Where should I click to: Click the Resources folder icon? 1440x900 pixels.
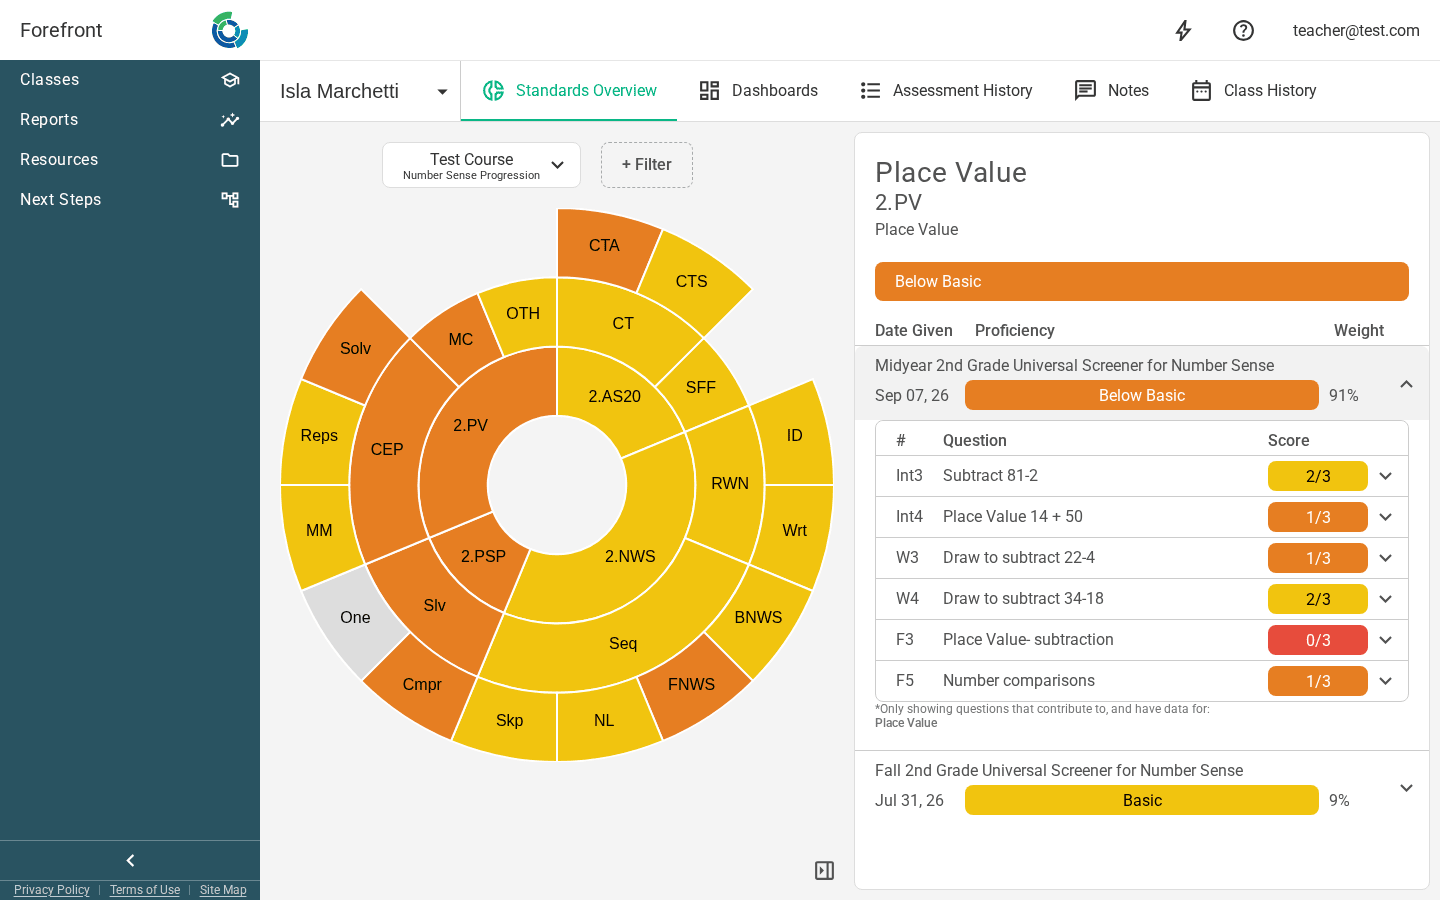230,160
